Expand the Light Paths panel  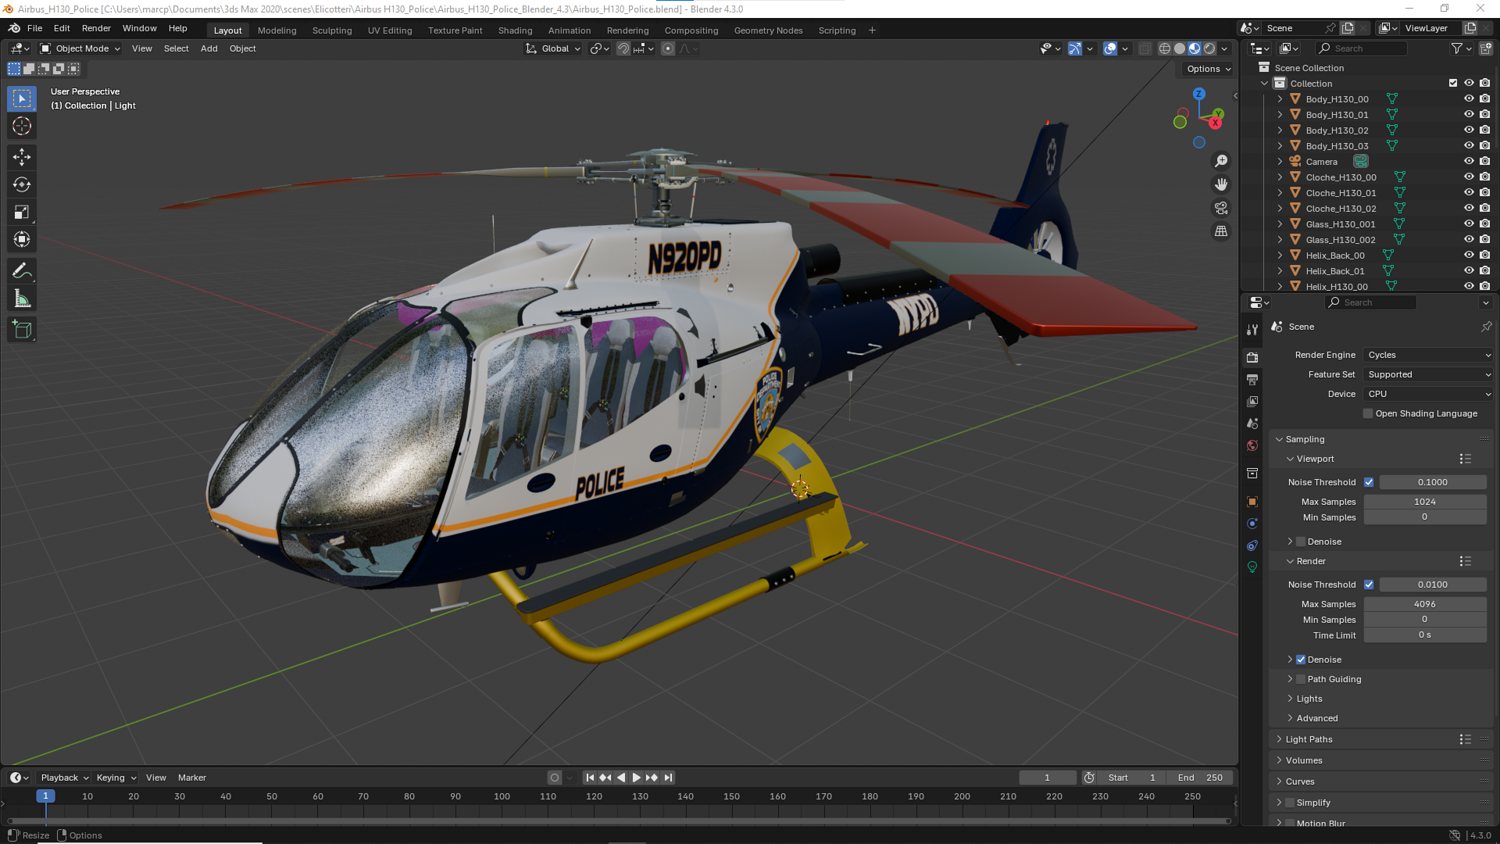(x=1308, y=740)
